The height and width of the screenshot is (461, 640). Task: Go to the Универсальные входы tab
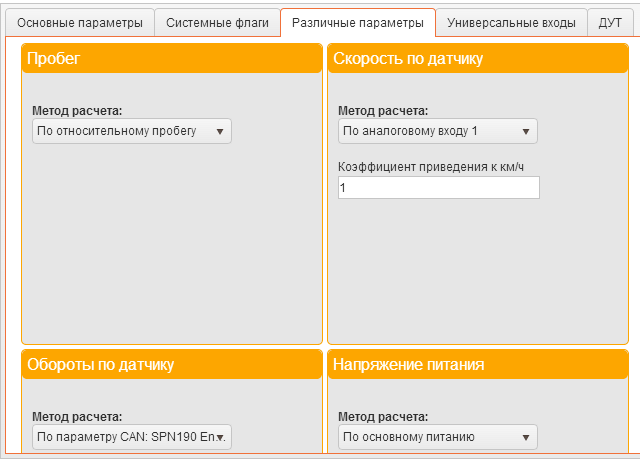pyautogui.click(x=511, y=23)
